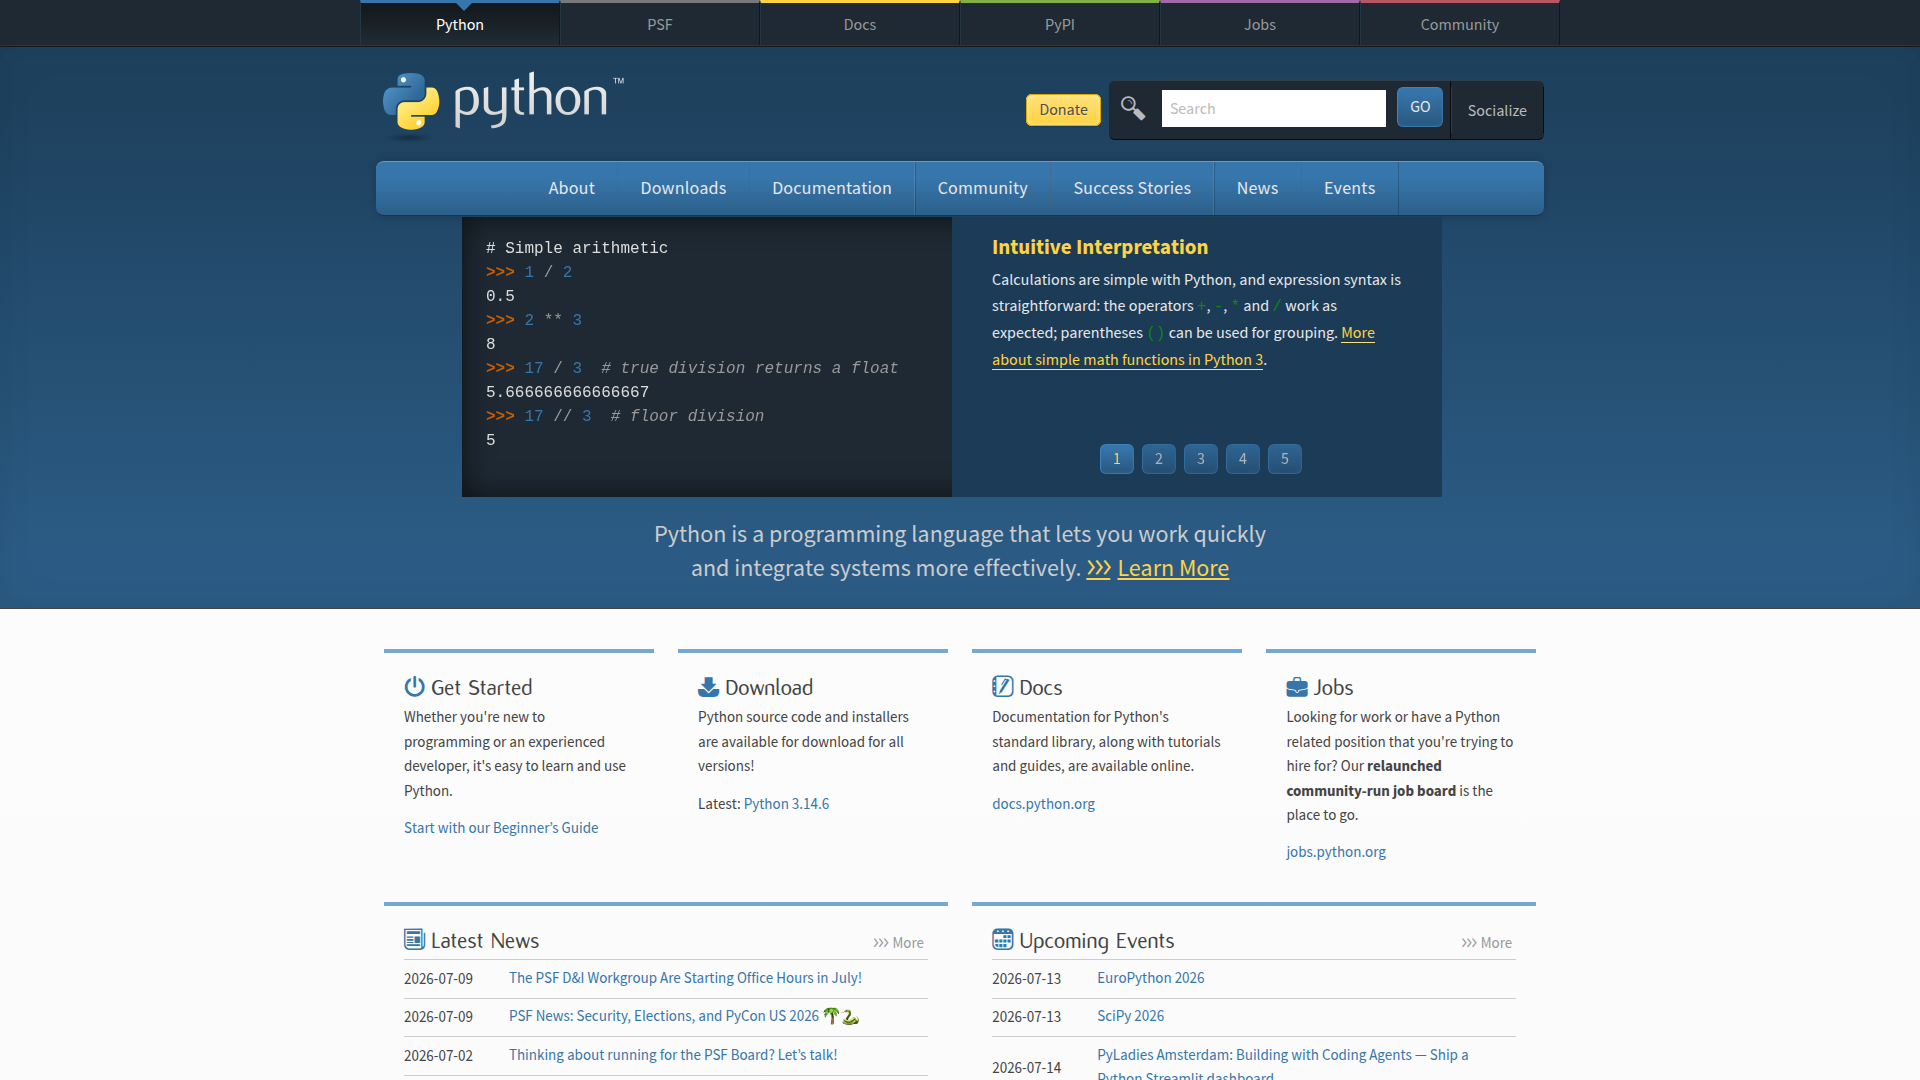Select slide 5 in the code carousel
The height and width of the screenshot is (1080, 1920).
click(1285, 459)
